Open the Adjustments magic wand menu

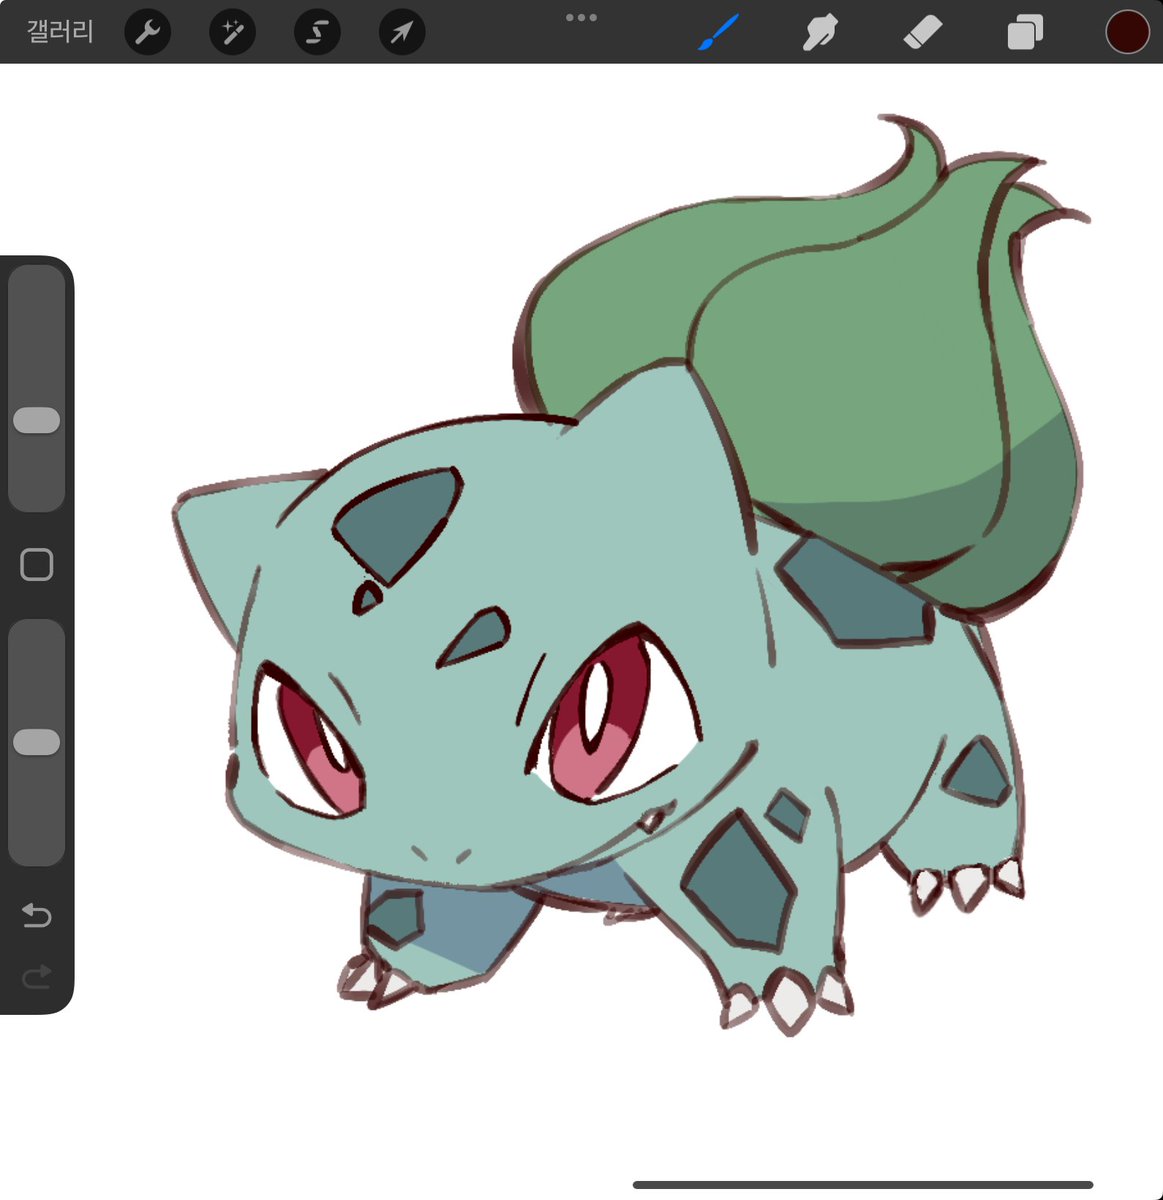point(233,33)
